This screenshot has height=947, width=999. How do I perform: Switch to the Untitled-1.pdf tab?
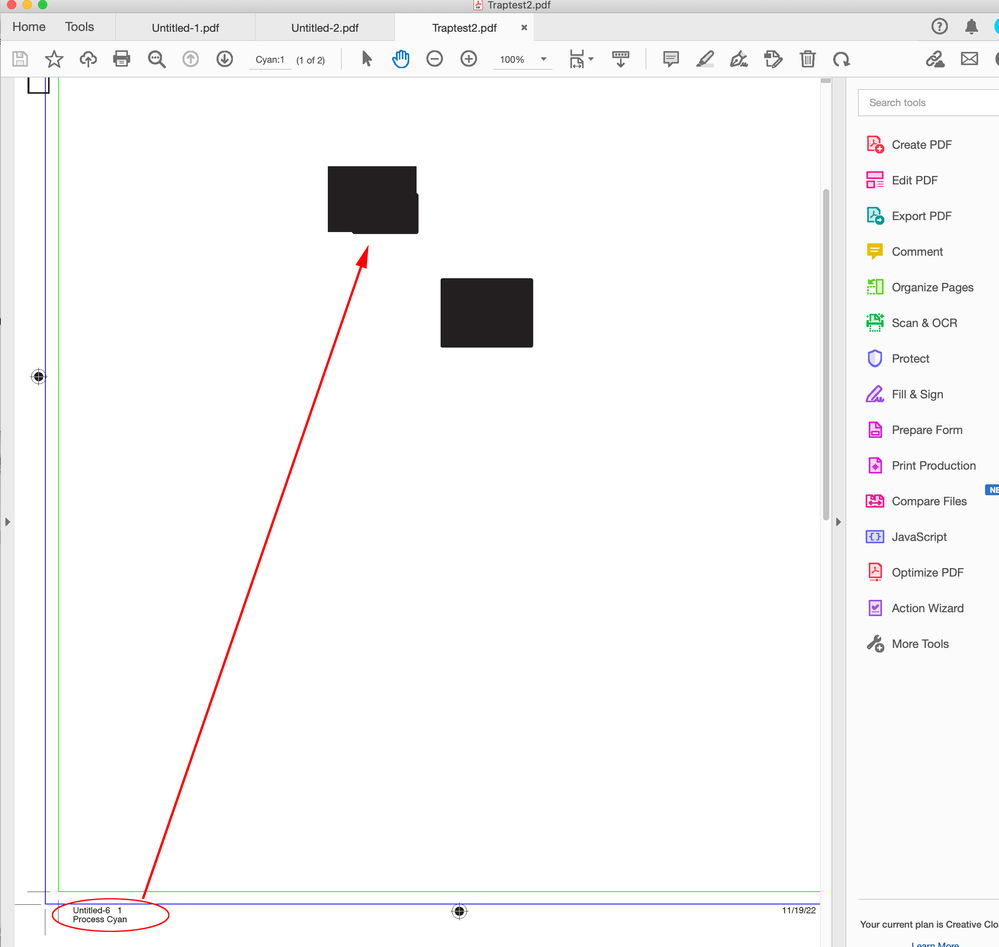186,27
